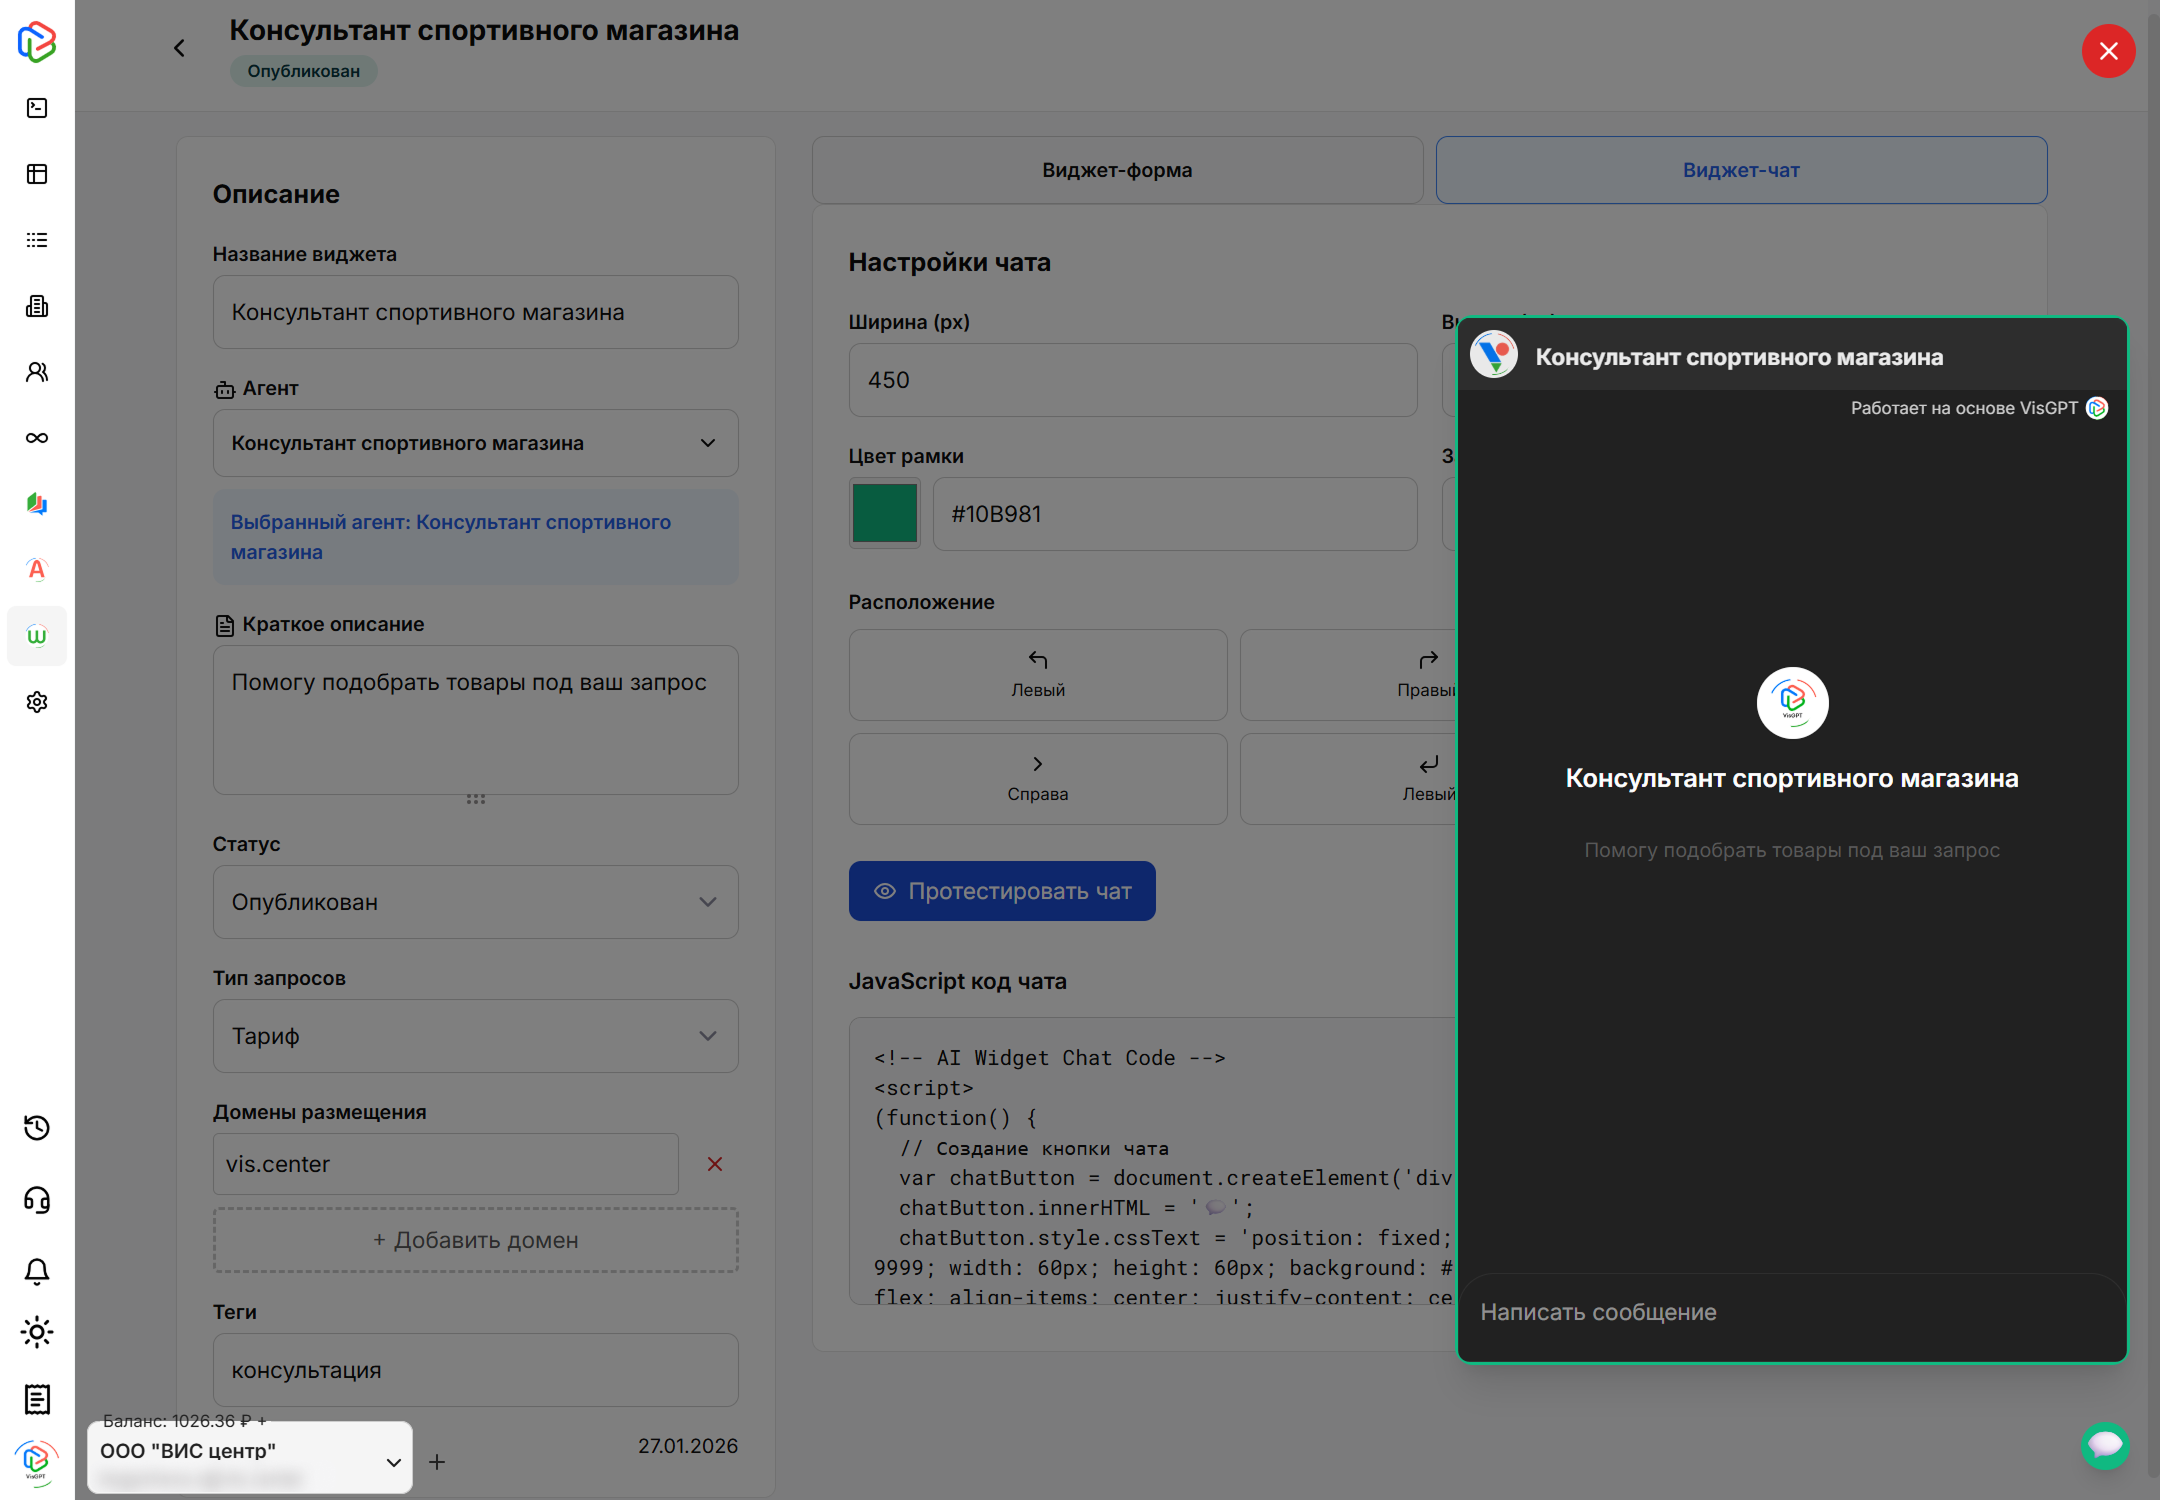Image resolution: width=2160 pixels, height=1500 pixels.
Task: Open the settings gear in sidebar
Action: pyautogui.click(x=37, y=702)
